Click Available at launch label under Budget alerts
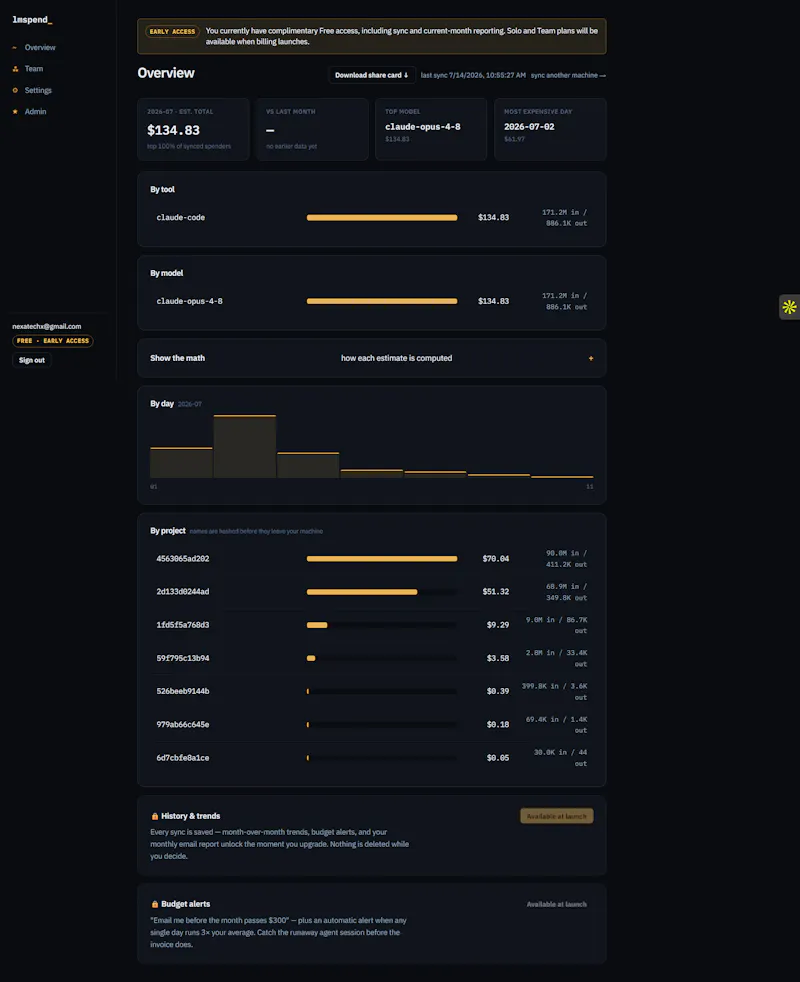The width and height of the screenshot is (800, 982). coord(556,904)
